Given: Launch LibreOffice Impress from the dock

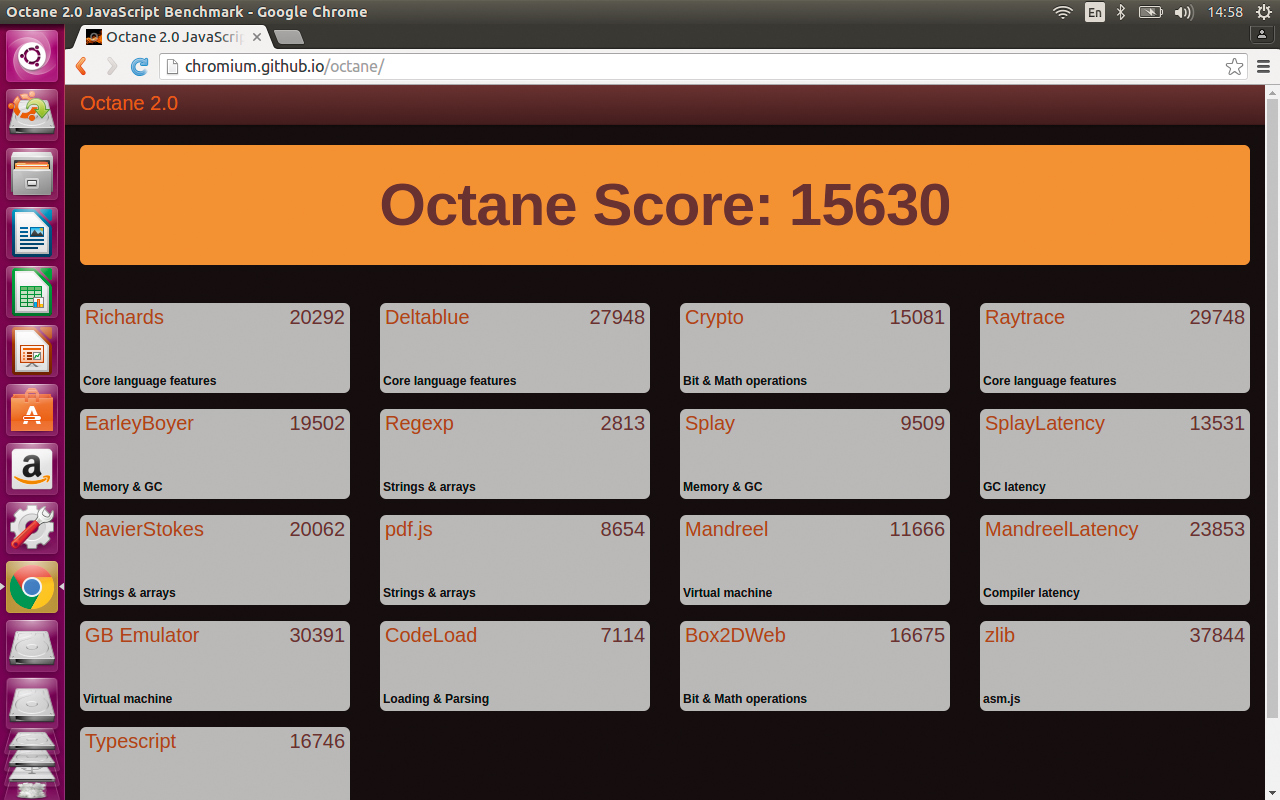Looking at the screenshot, I should pos(32,351).
